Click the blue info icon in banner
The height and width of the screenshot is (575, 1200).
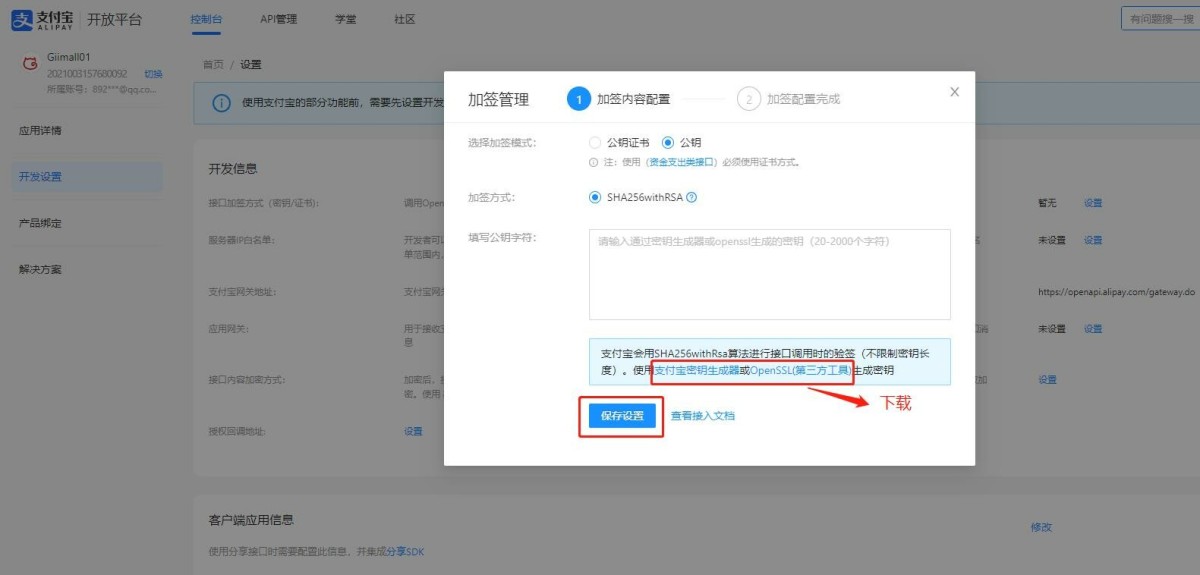coord(220,103)
